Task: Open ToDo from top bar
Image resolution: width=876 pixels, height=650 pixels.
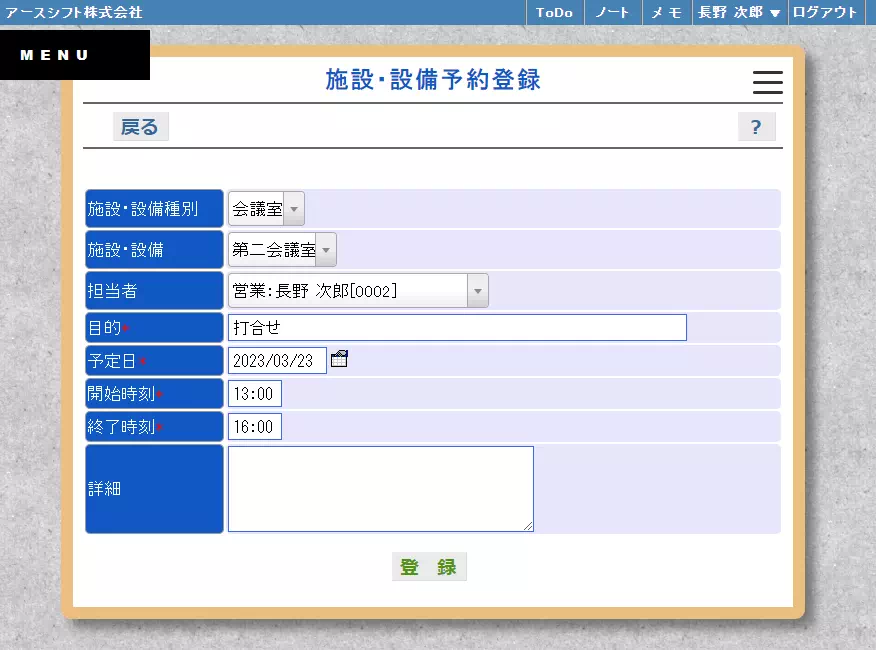Action: coord(554,12)
